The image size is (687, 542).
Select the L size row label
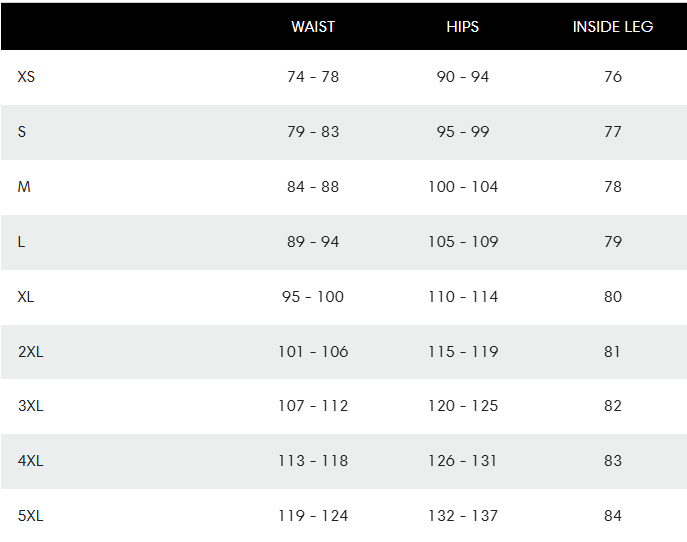pos(21,241)
